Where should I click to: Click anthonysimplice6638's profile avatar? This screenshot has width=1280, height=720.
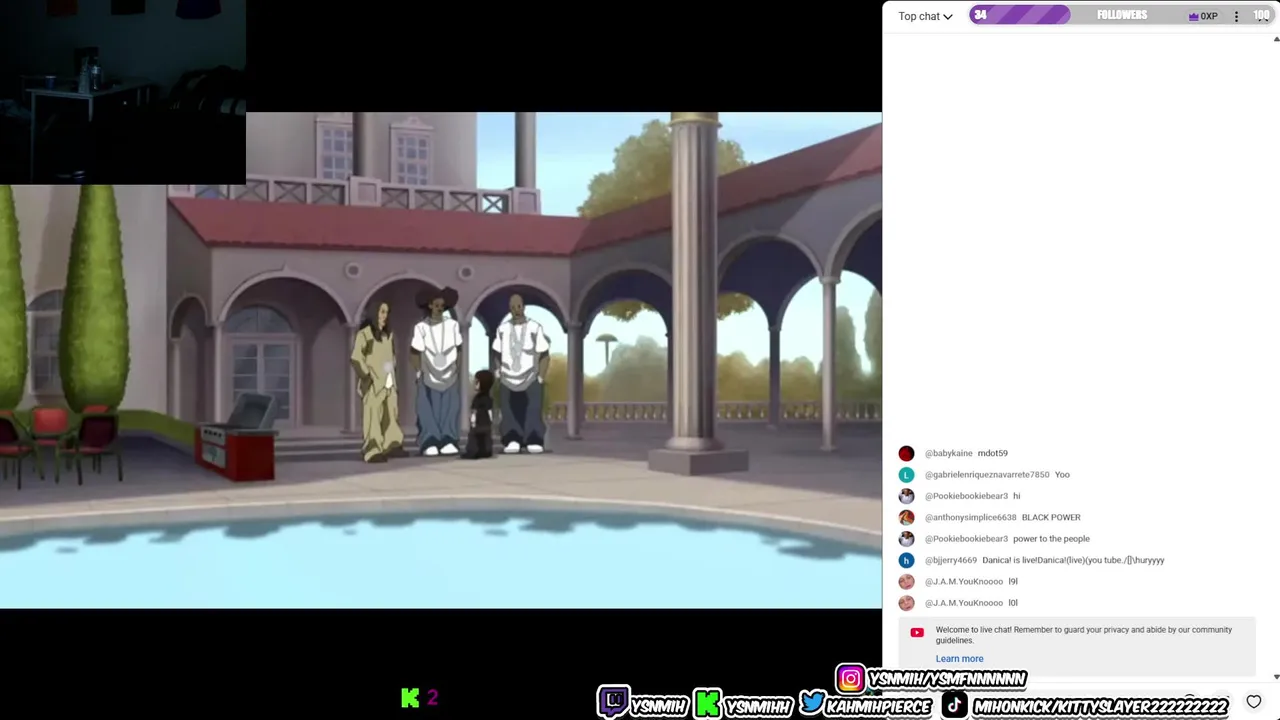906,517
